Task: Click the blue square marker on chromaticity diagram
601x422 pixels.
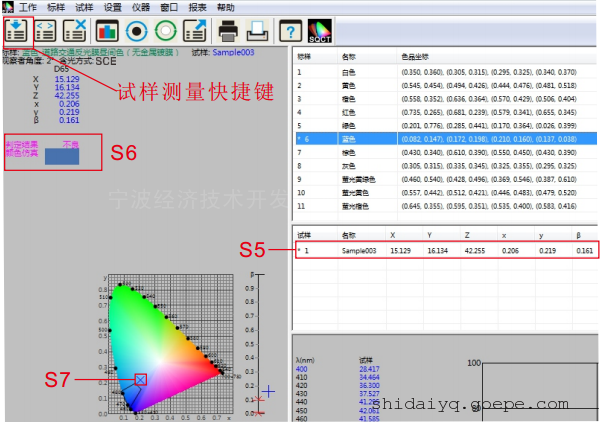Action: point(140,380)
